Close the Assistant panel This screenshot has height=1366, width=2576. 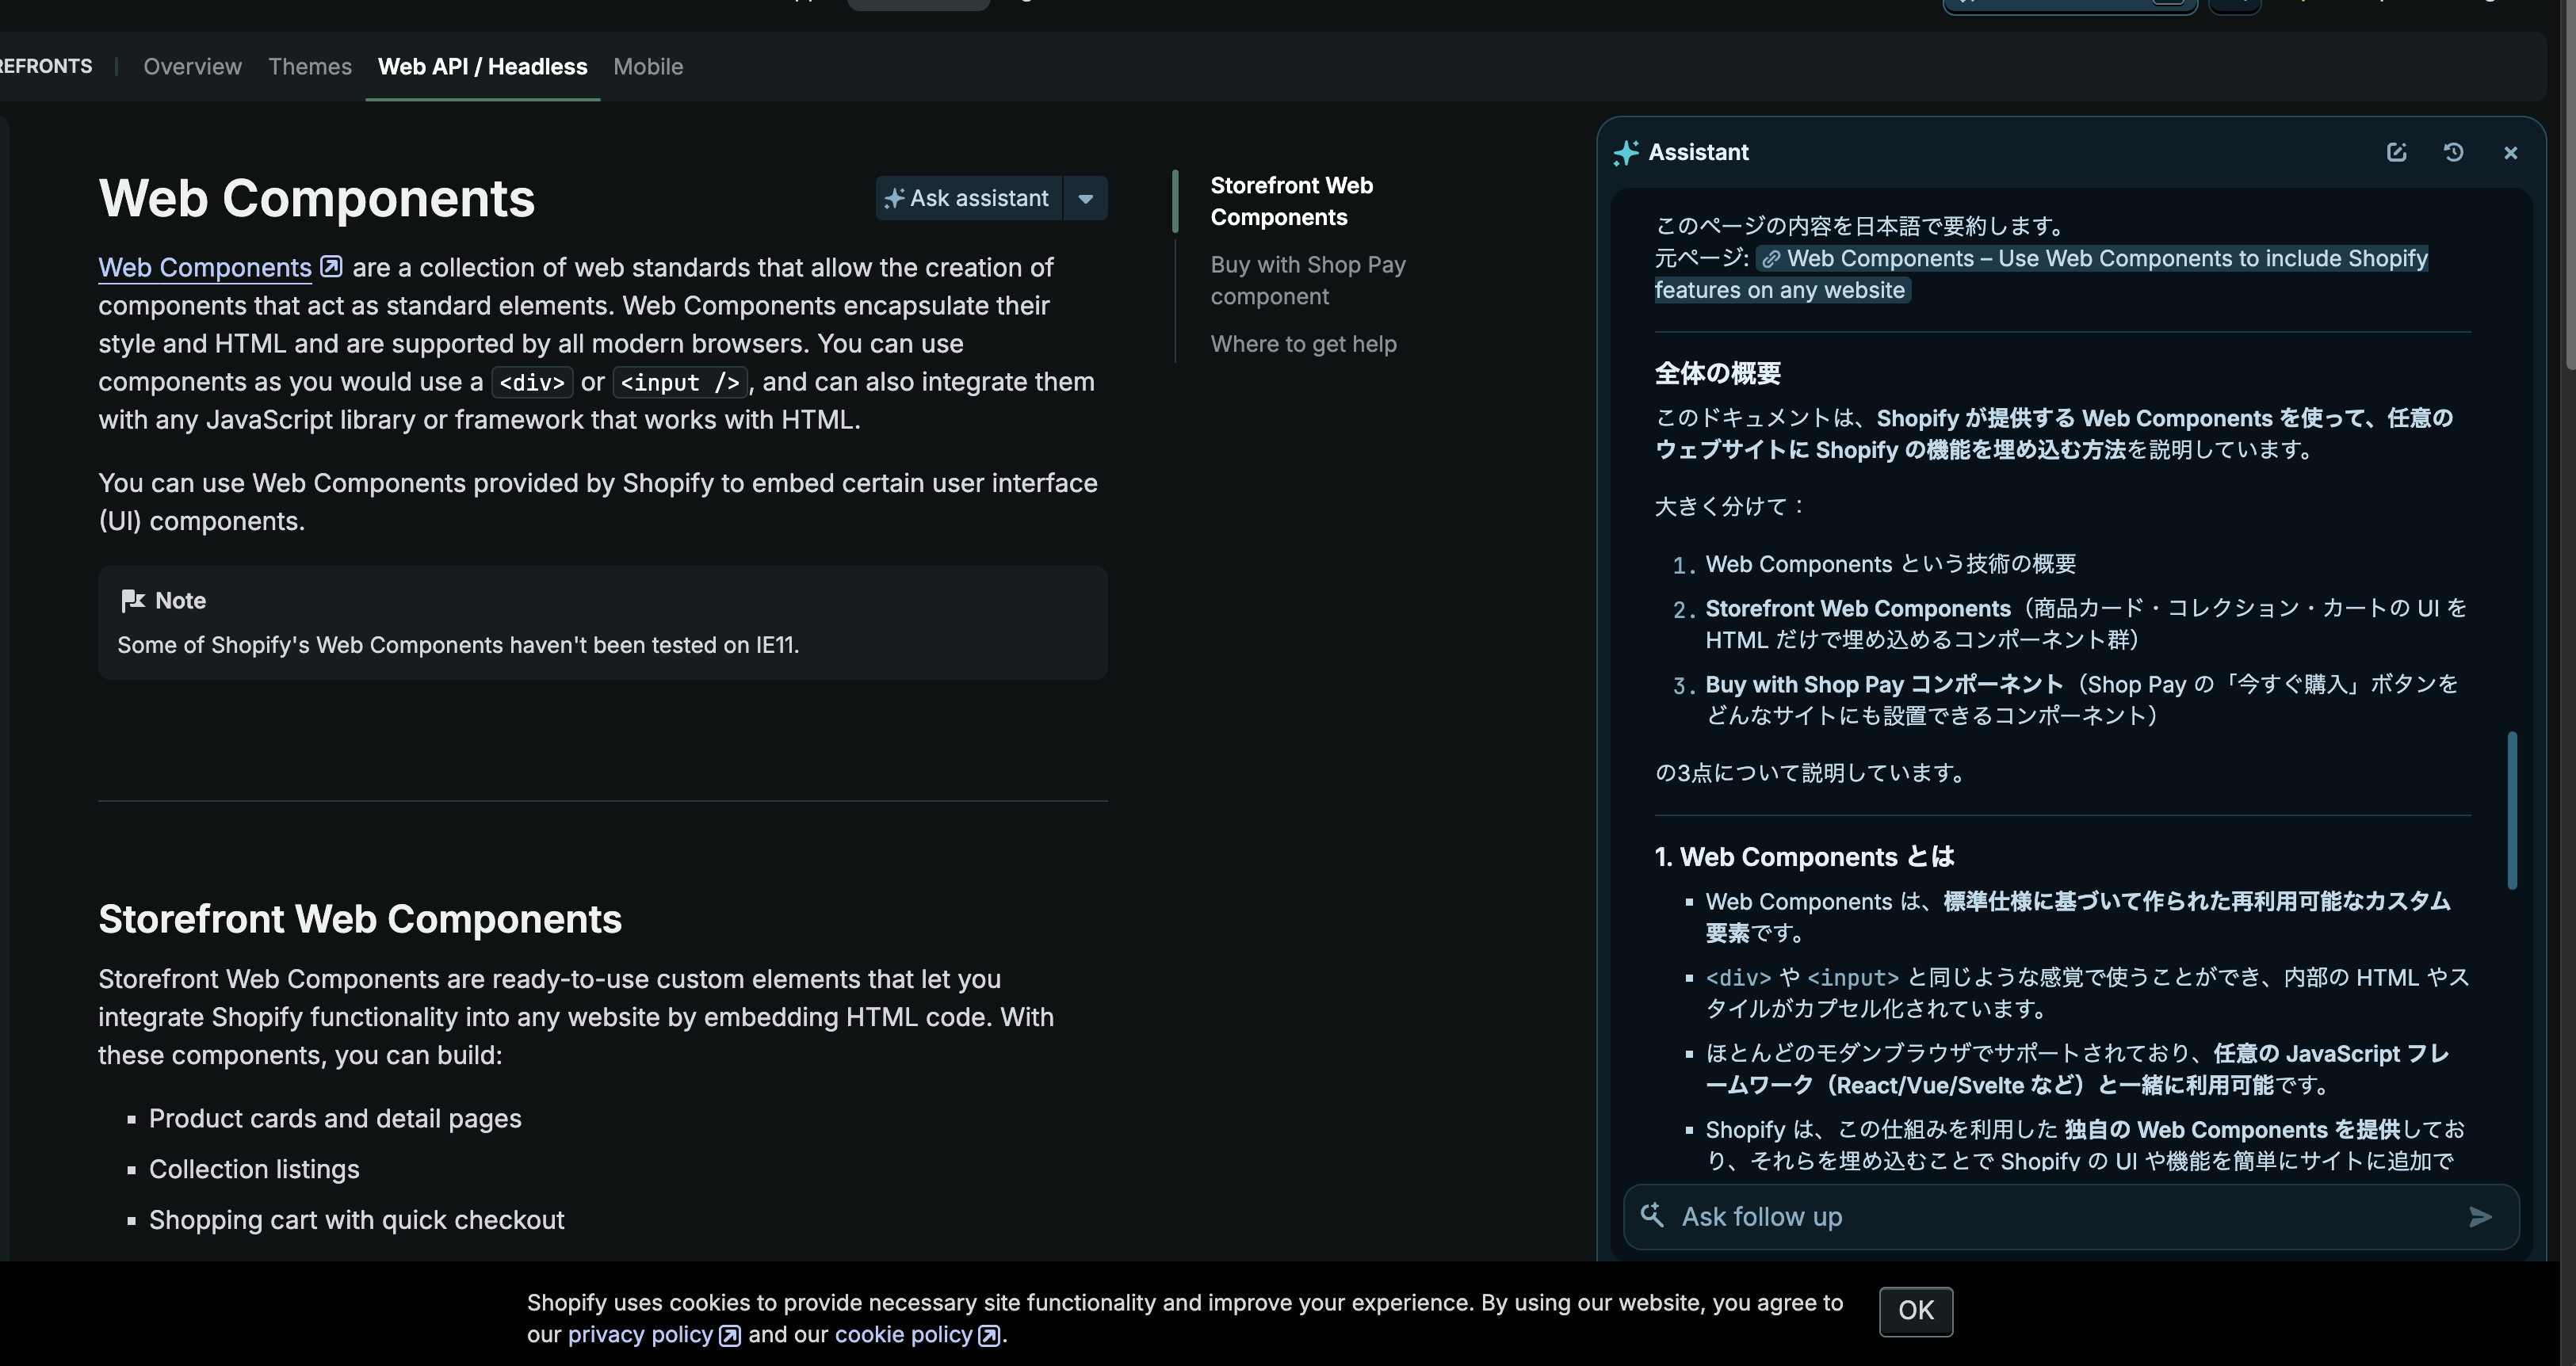coord(2510,153)
